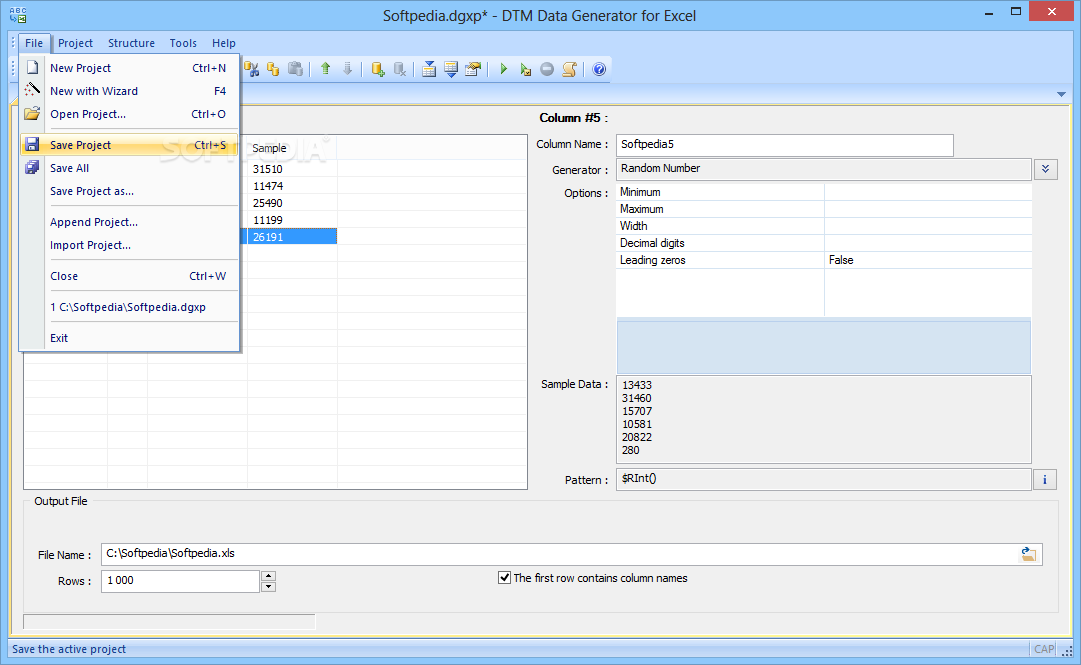The height and width of the screenshot is (665, 1081).
Task: Select sample cell 11199
Action: click(x=292, y=220)
